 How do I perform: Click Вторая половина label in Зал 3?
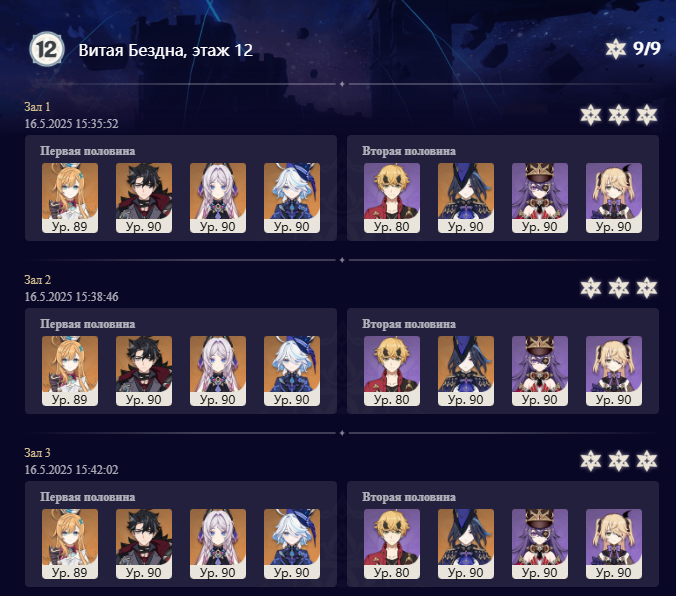(409, 497)
